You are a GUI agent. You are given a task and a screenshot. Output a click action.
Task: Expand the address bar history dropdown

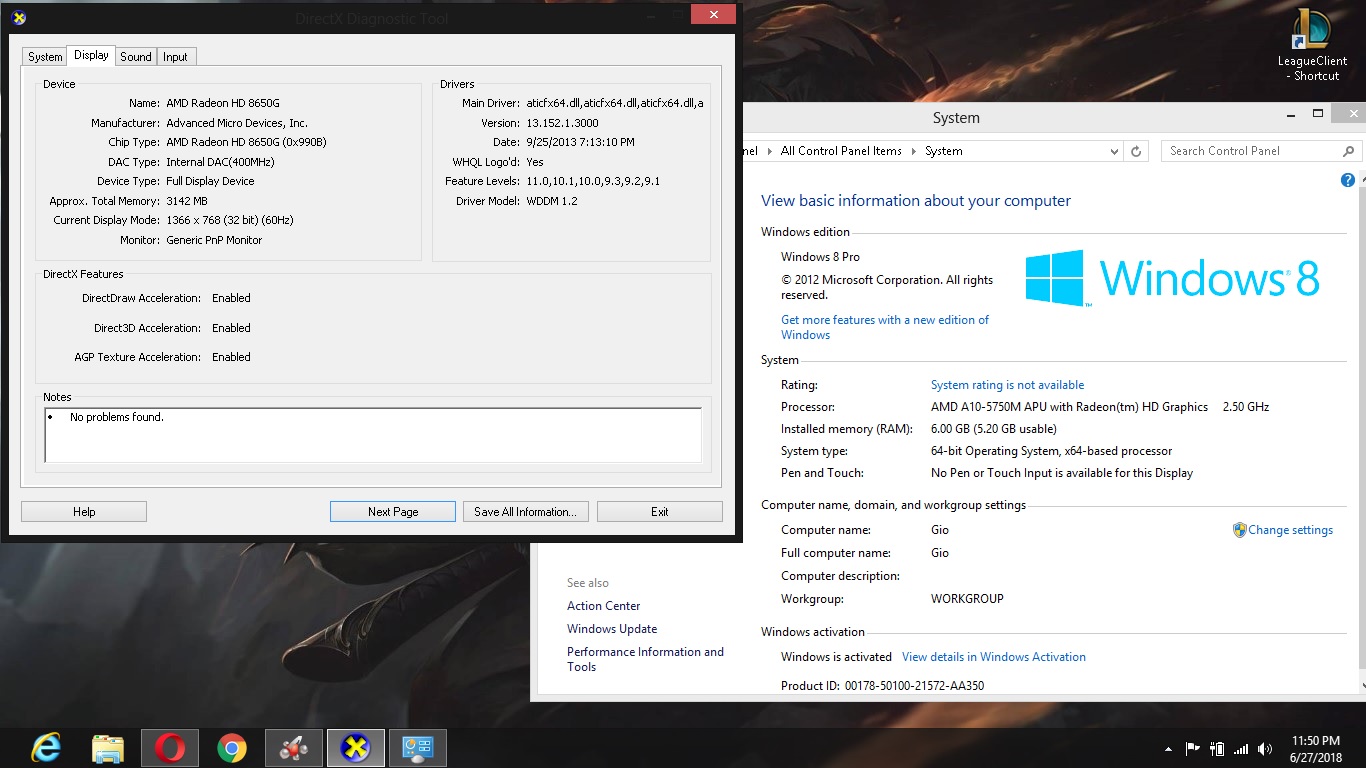click(1114, 151)
